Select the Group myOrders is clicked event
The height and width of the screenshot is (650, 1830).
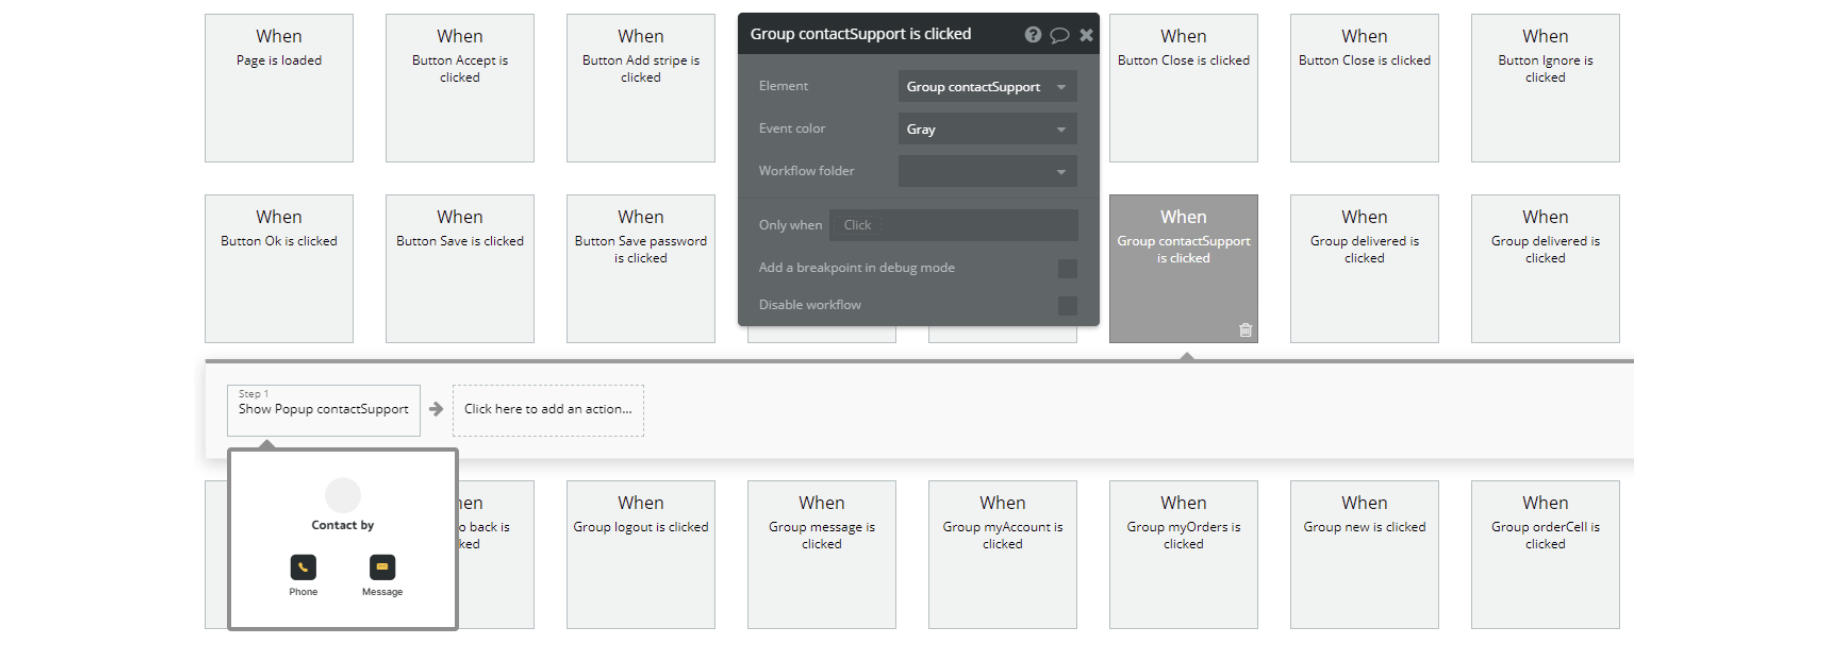[1183, 554]
